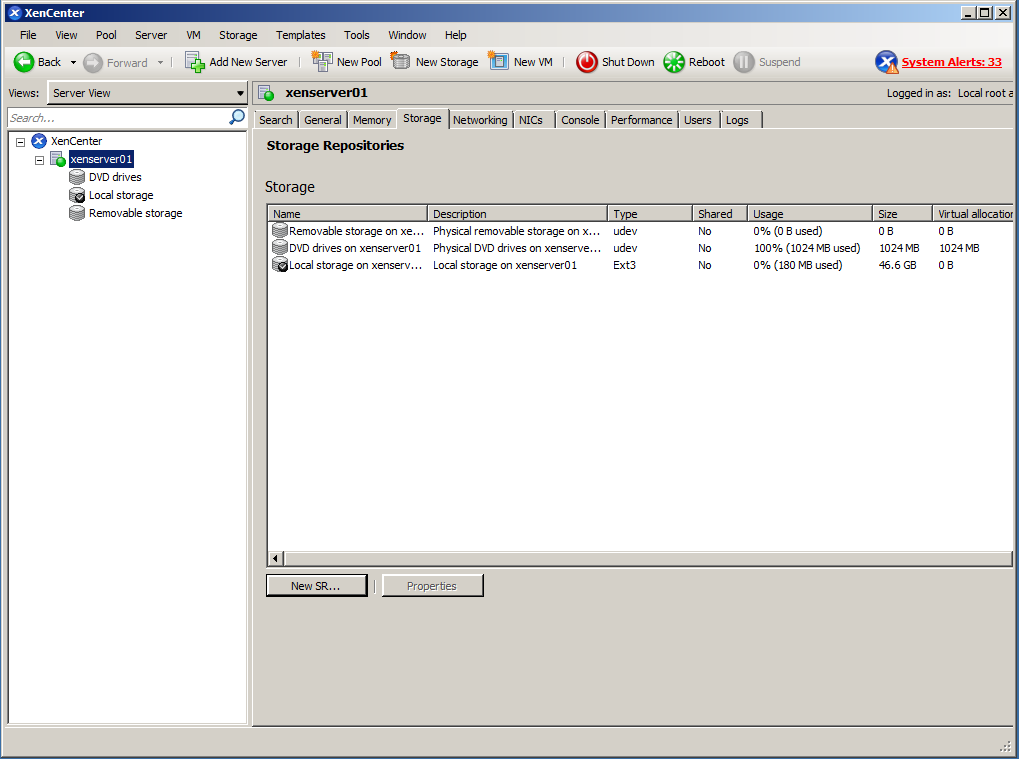Open the Views Server View dropdown
This screenshot has width=1019, height=759.
pyautogui.click(x=147, y=93)
